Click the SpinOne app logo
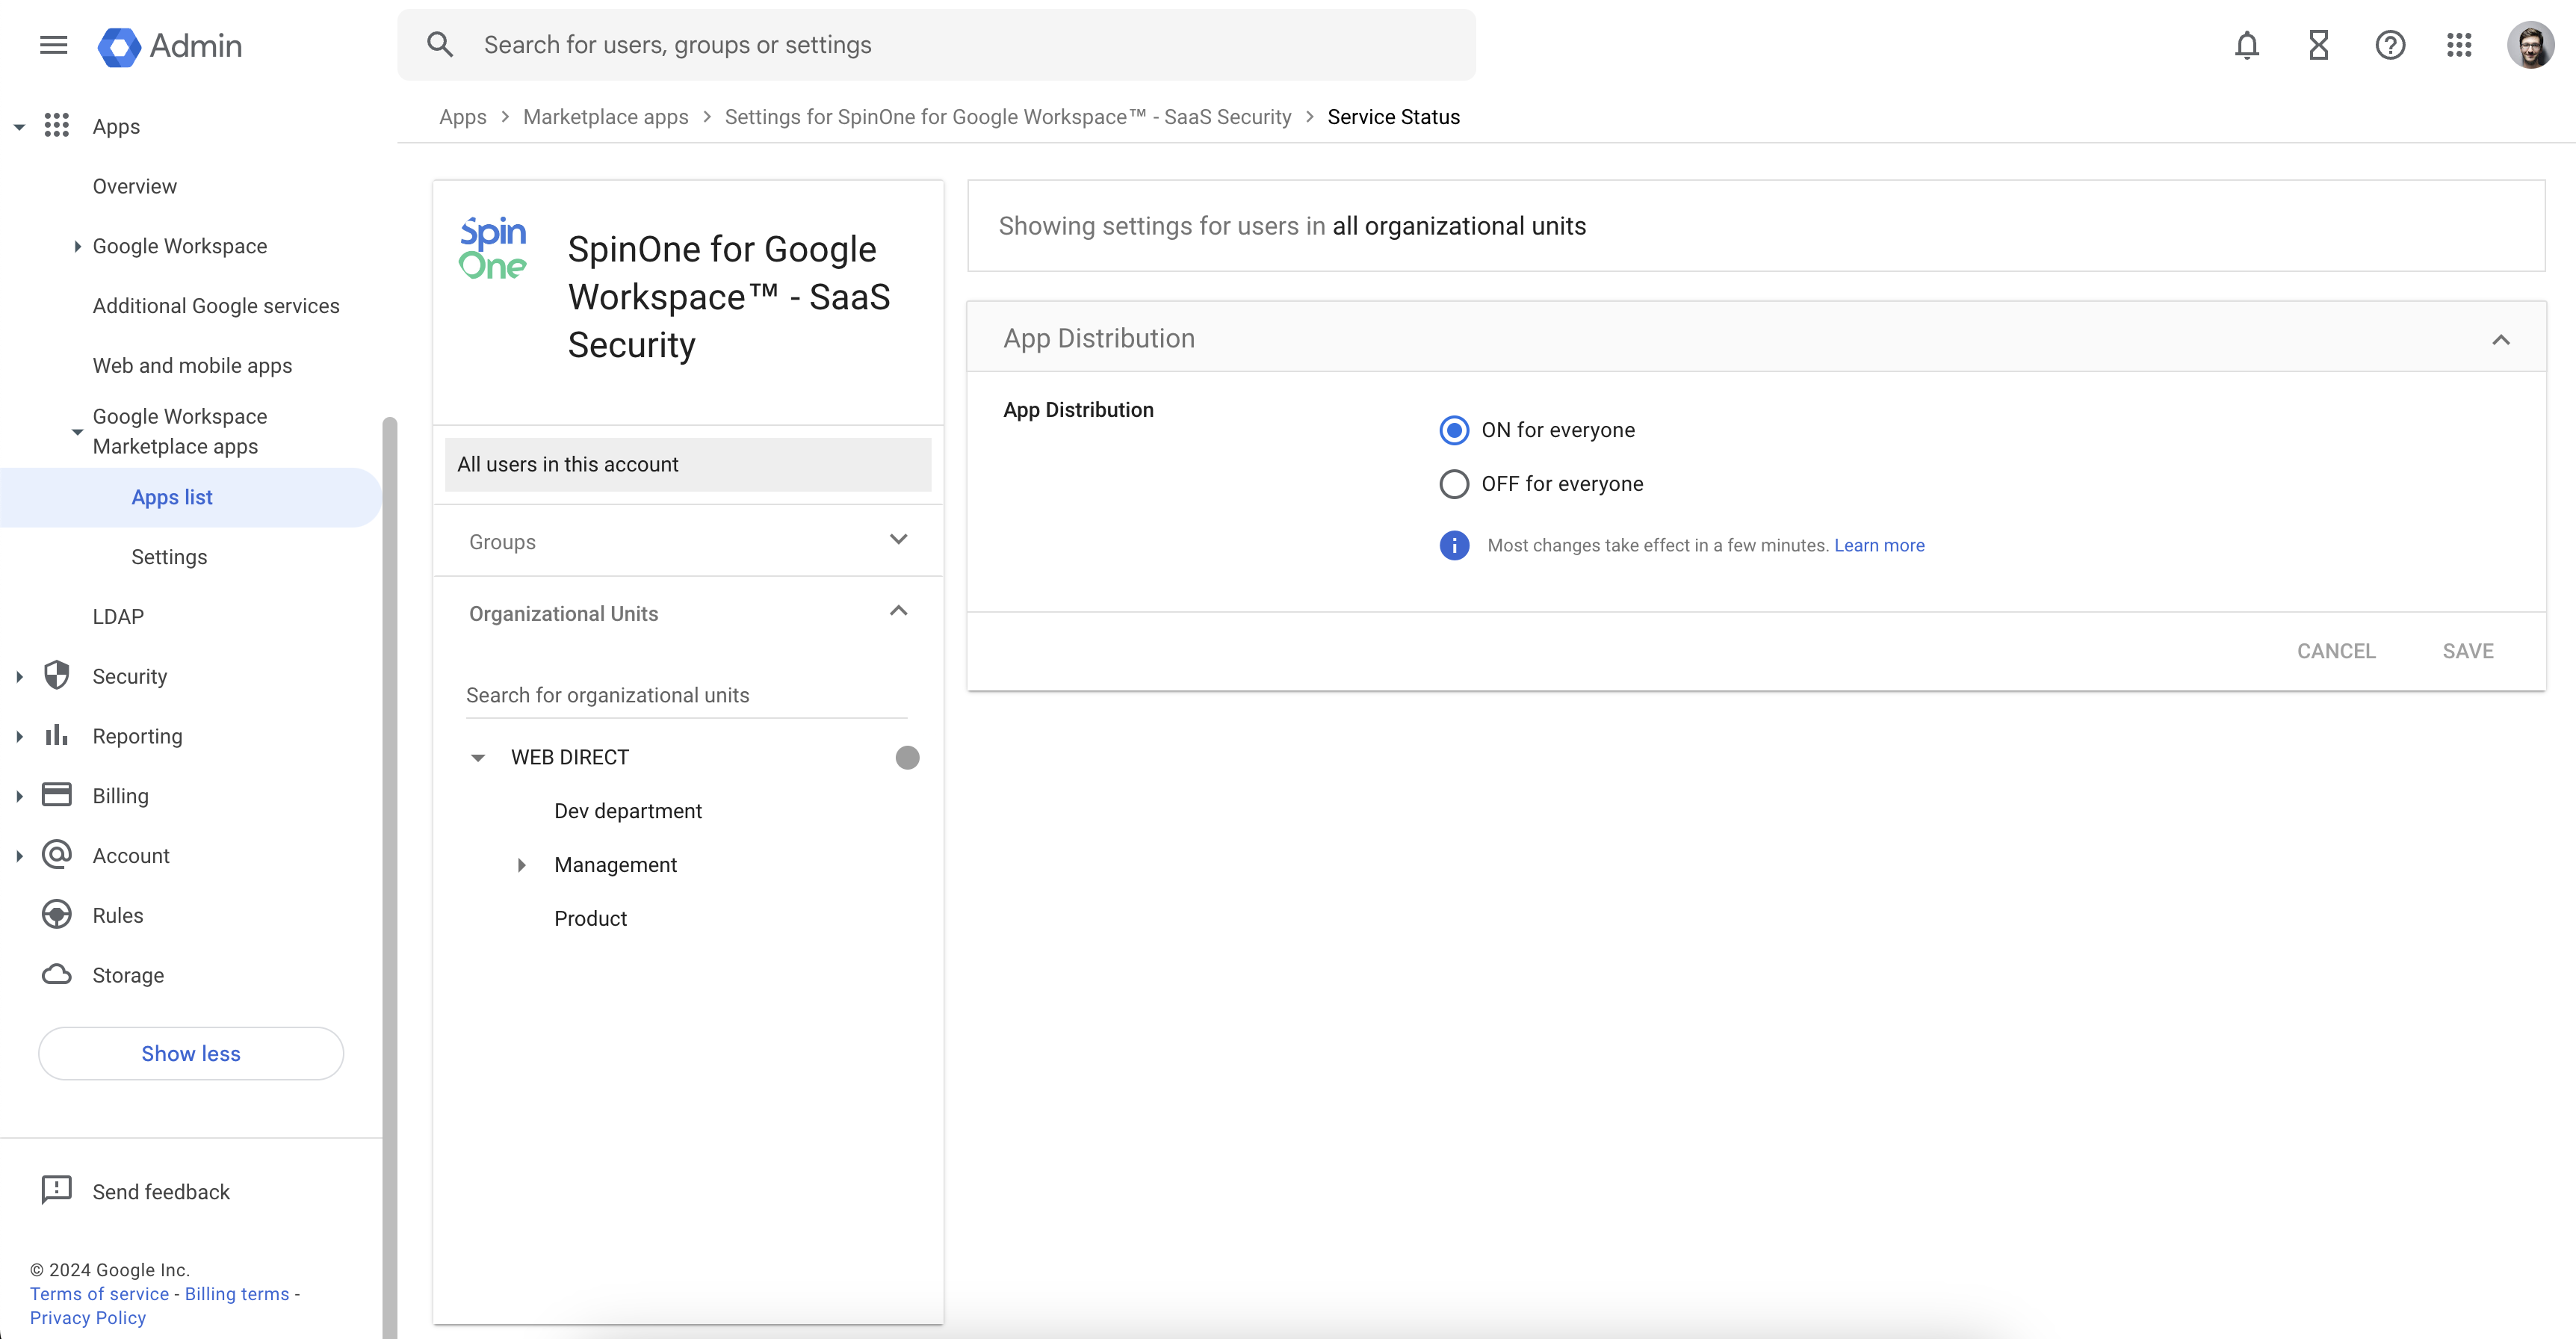Viewport: 2576px width, 1339px height. [493, 248]
